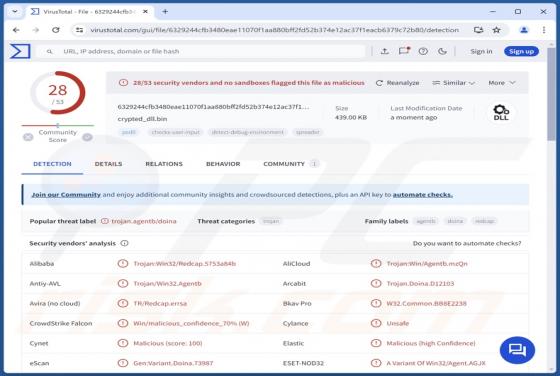Click the pedll tag
The height and width of the screenshot is (376, 560).
point(129,132)
